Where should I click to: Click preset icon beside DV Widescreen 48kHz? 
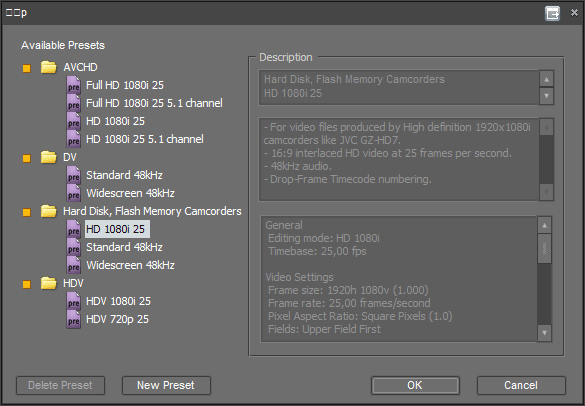[x=73, y=193]
